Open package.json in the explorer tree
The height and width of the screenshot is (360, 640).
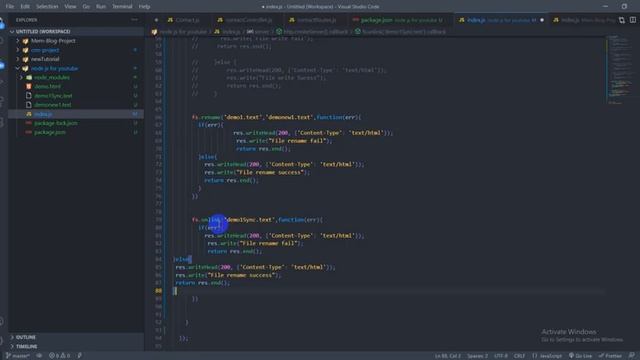76,133
